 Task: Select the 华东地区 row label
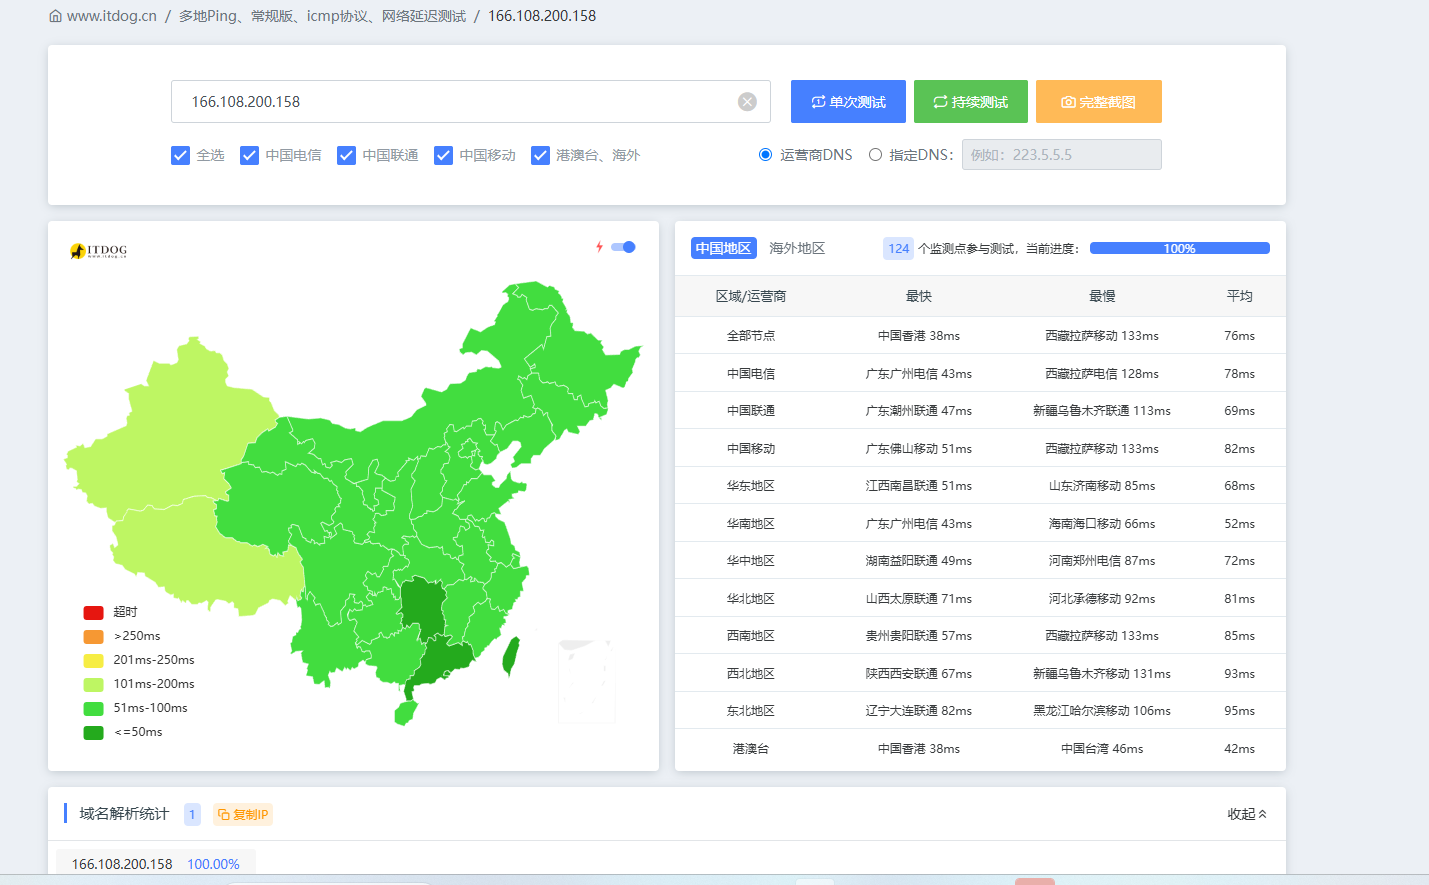[x=751, y=486]
